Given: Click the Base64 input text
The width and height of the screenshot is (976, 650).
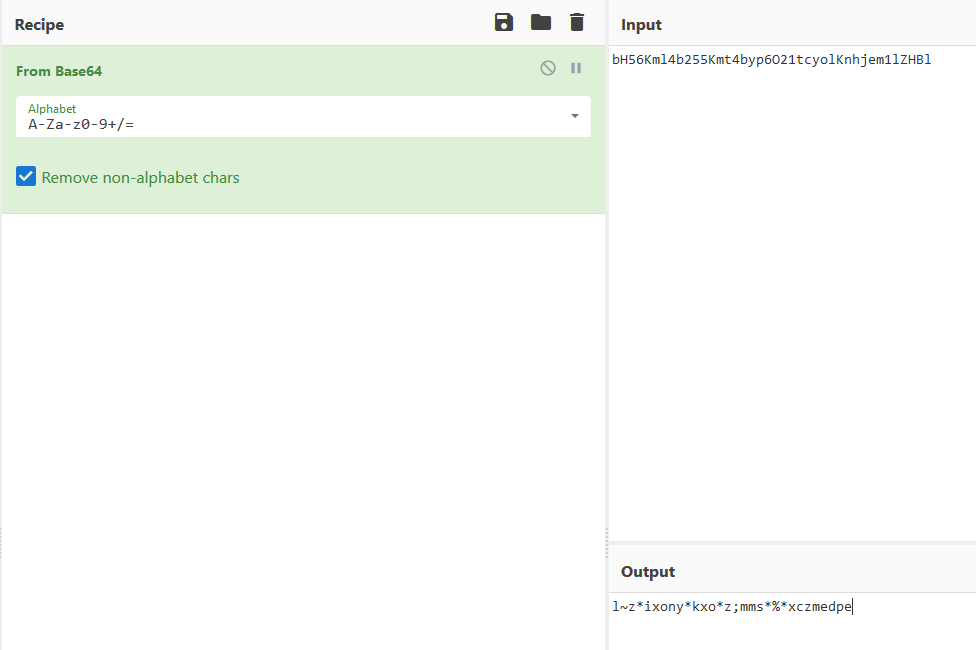Looking at the screenshot, I should tap(771, 60).
